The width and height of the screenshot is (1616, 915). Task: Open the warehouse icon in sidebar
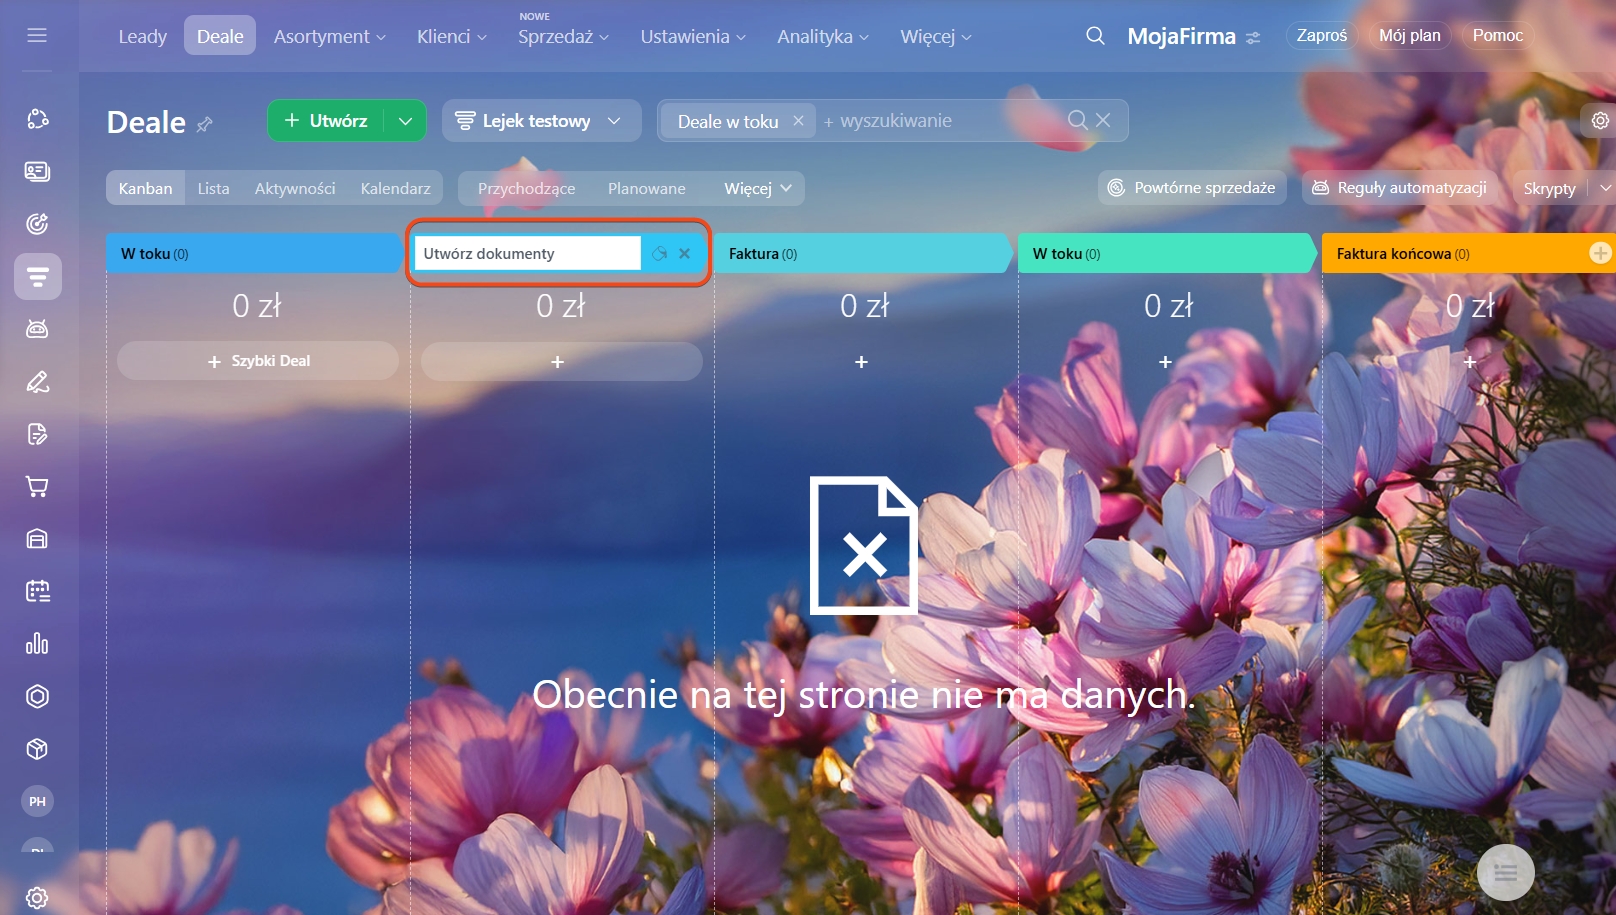37,539
